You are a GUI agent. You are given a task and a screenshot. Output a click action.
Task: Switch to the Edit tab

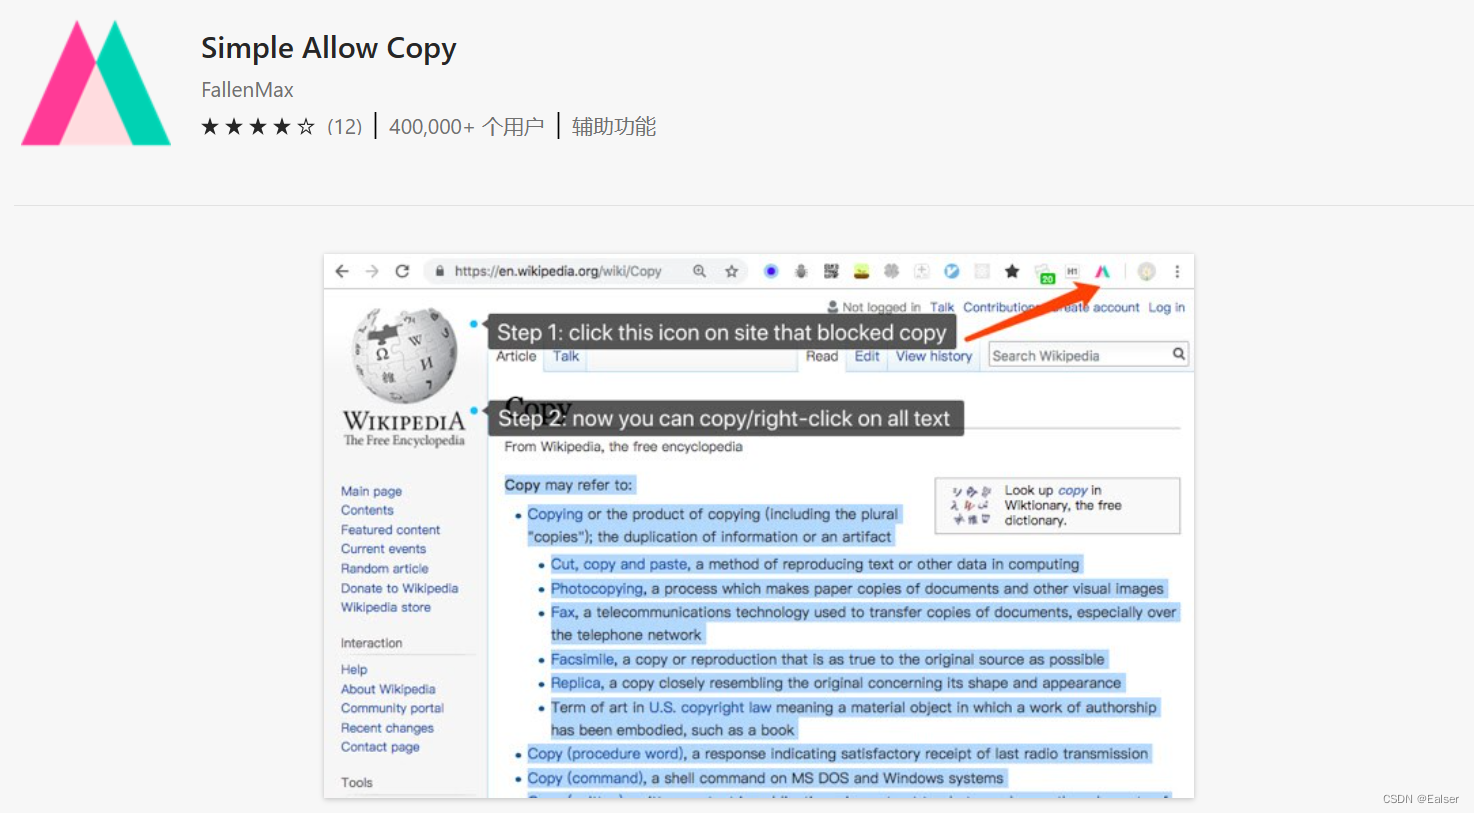click(867, 357)
